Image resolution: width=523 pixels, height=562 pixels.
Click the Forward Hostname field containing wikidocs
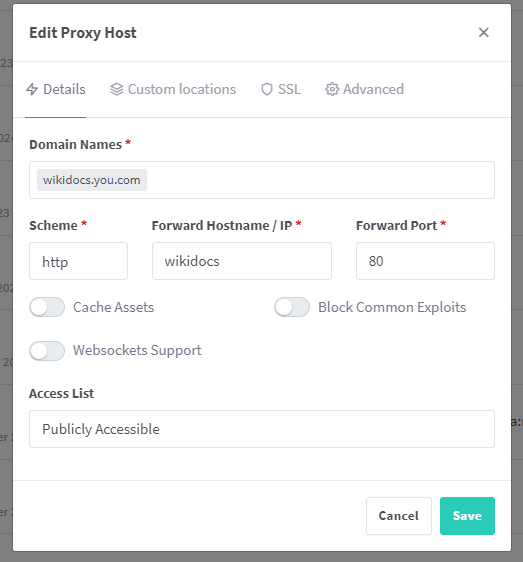242,261
